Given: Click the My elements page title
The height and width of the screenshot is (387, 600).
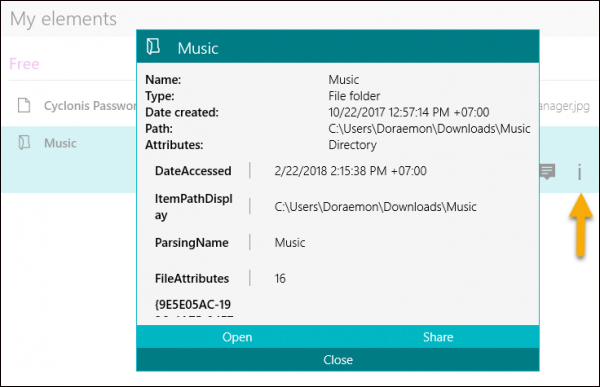Looking at the screenshot, I should tap(63, 19).
